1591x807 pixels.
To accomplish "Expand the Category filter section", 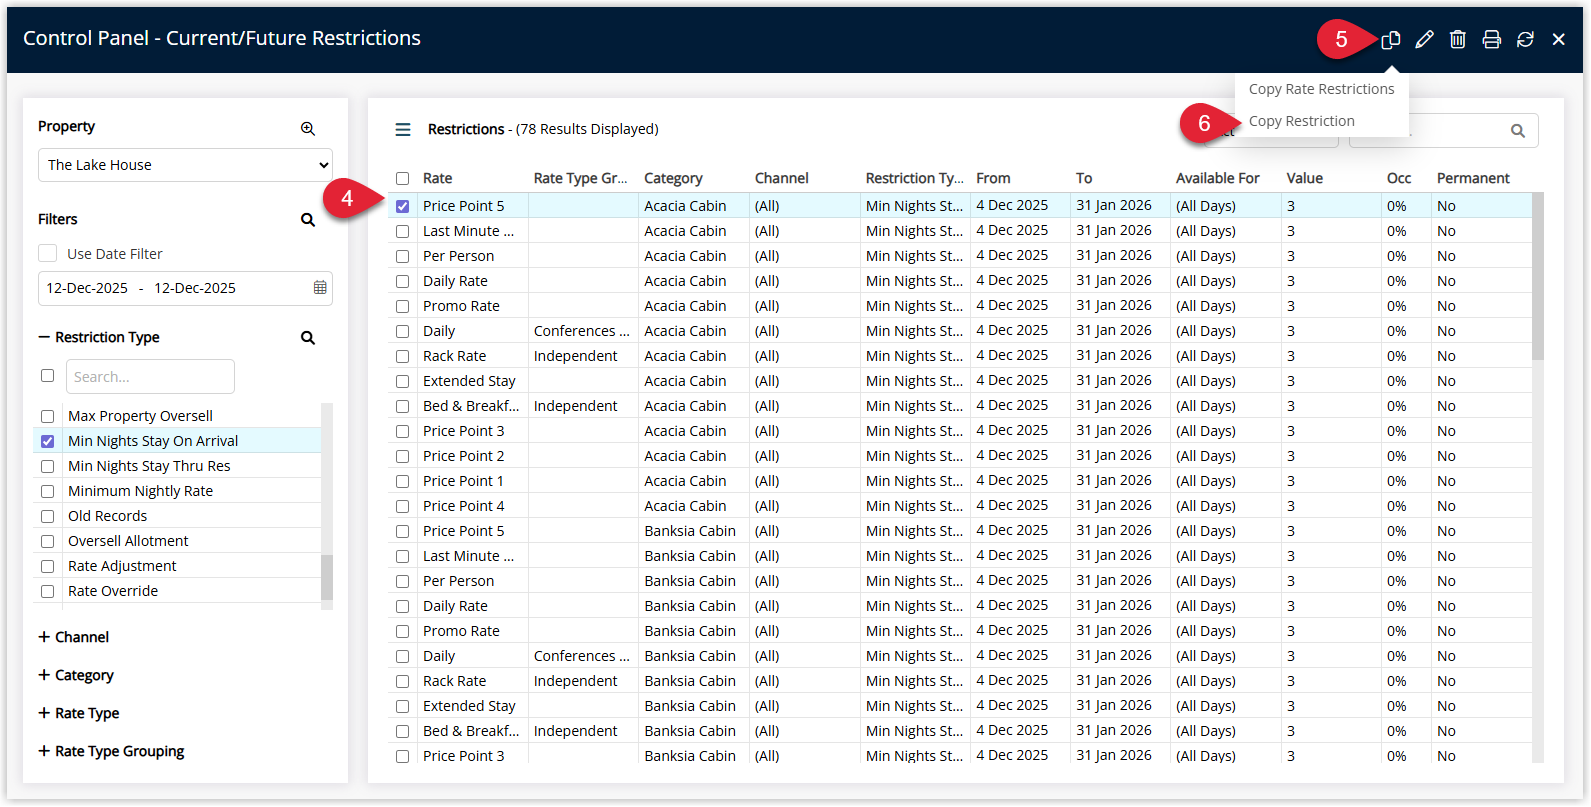I will tap(44, 675).
